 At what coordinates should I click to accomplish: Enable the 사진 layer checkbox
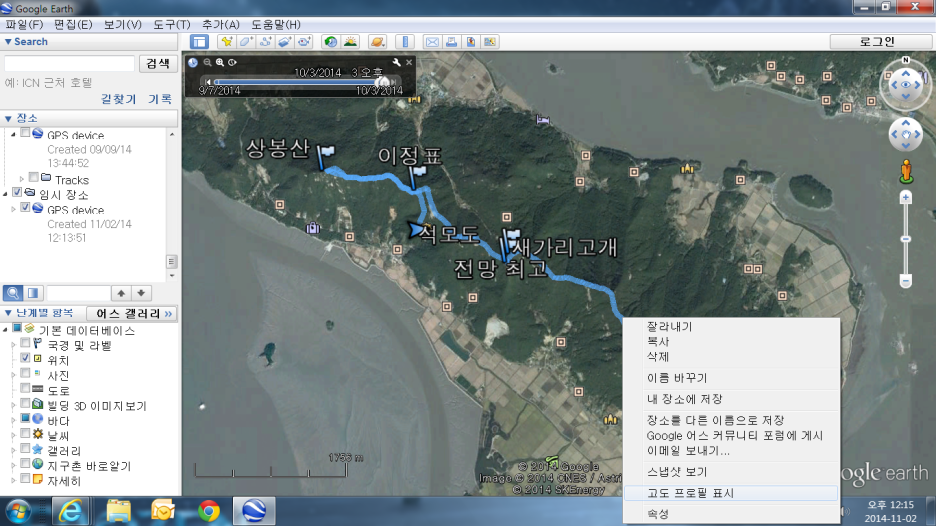coord(25,373)
